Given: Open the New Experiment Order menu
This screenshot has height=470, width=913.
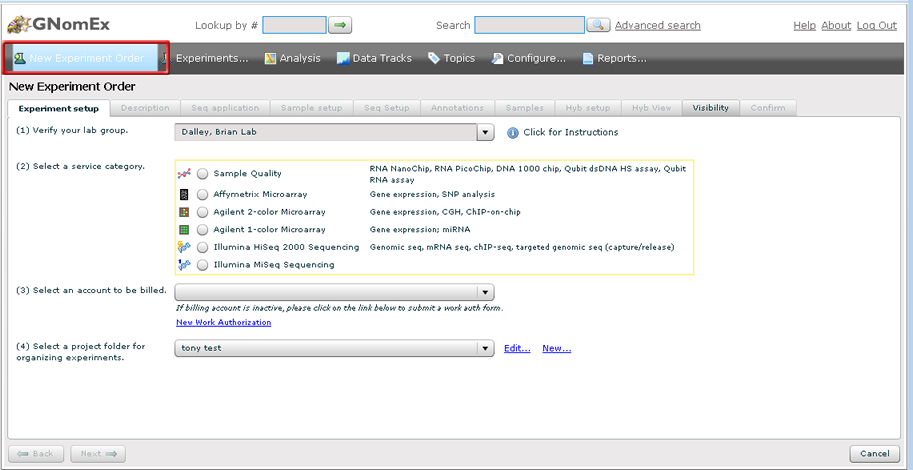Looking at the screenshot, I should [x=86, y=58].
